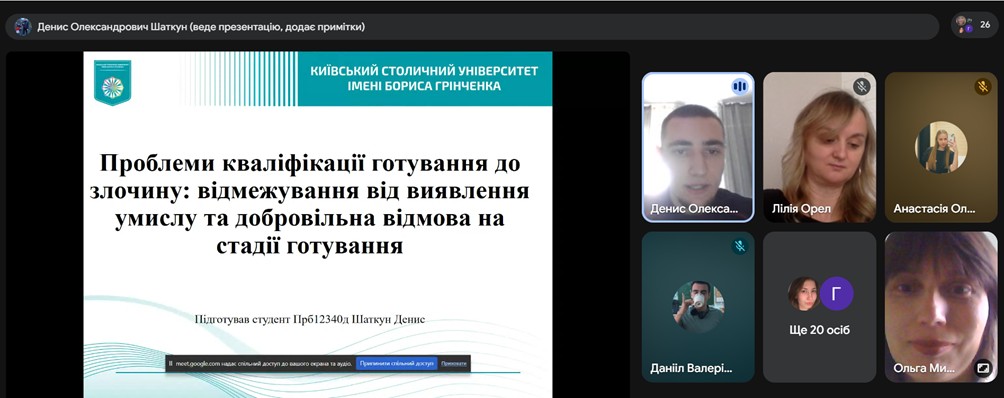This screenshot has width=1004, height=398.
Task: Click the drag handle of screen-share bar
Action: pos(170,363)
